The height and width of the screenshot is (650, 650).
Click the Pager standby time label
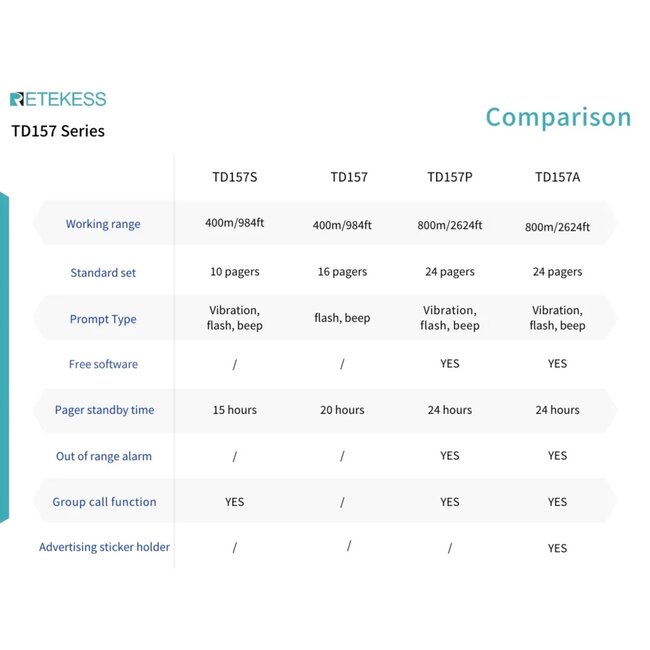tap(104, 410)
